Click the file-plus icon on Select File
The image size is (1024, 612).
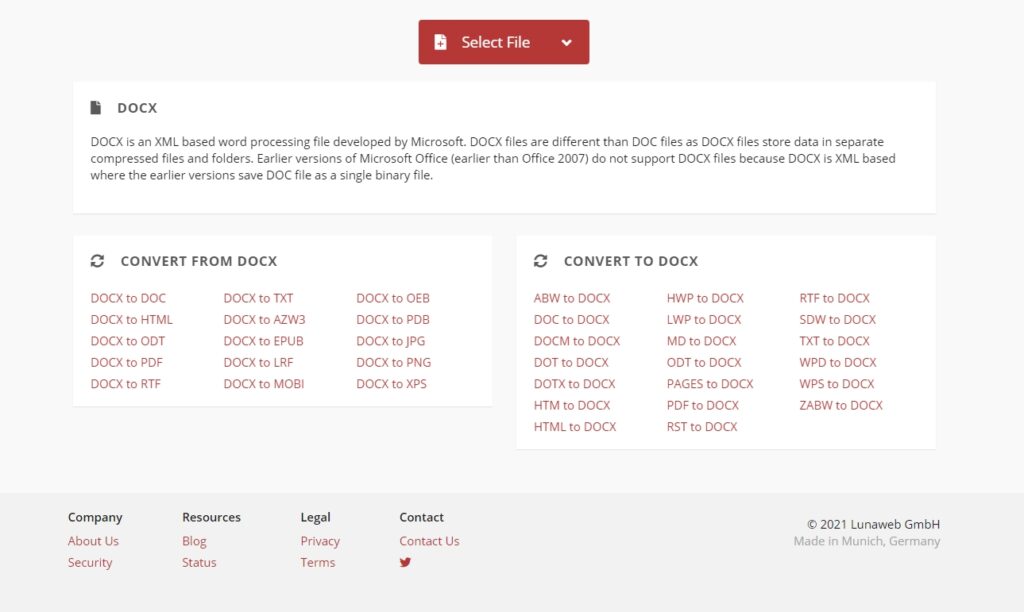pyautogui.click(x=440, y=42)
